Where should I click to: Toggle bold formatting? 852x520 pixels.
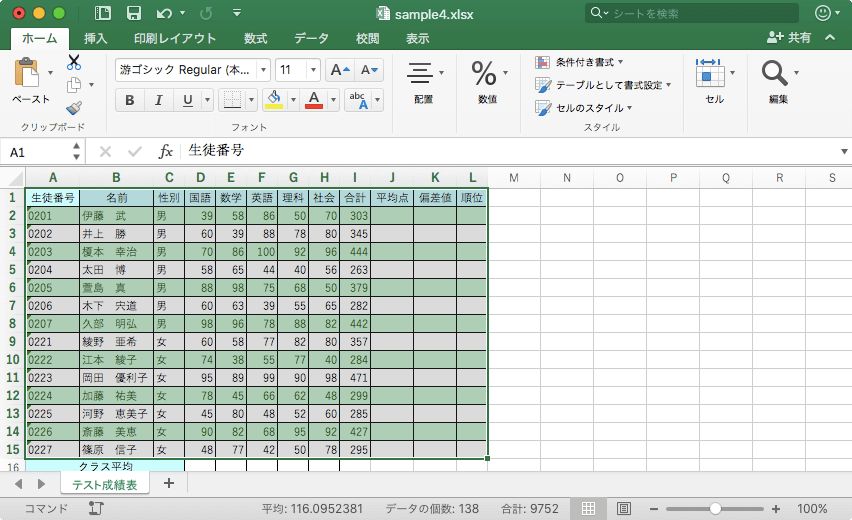(x=130, y=100)
